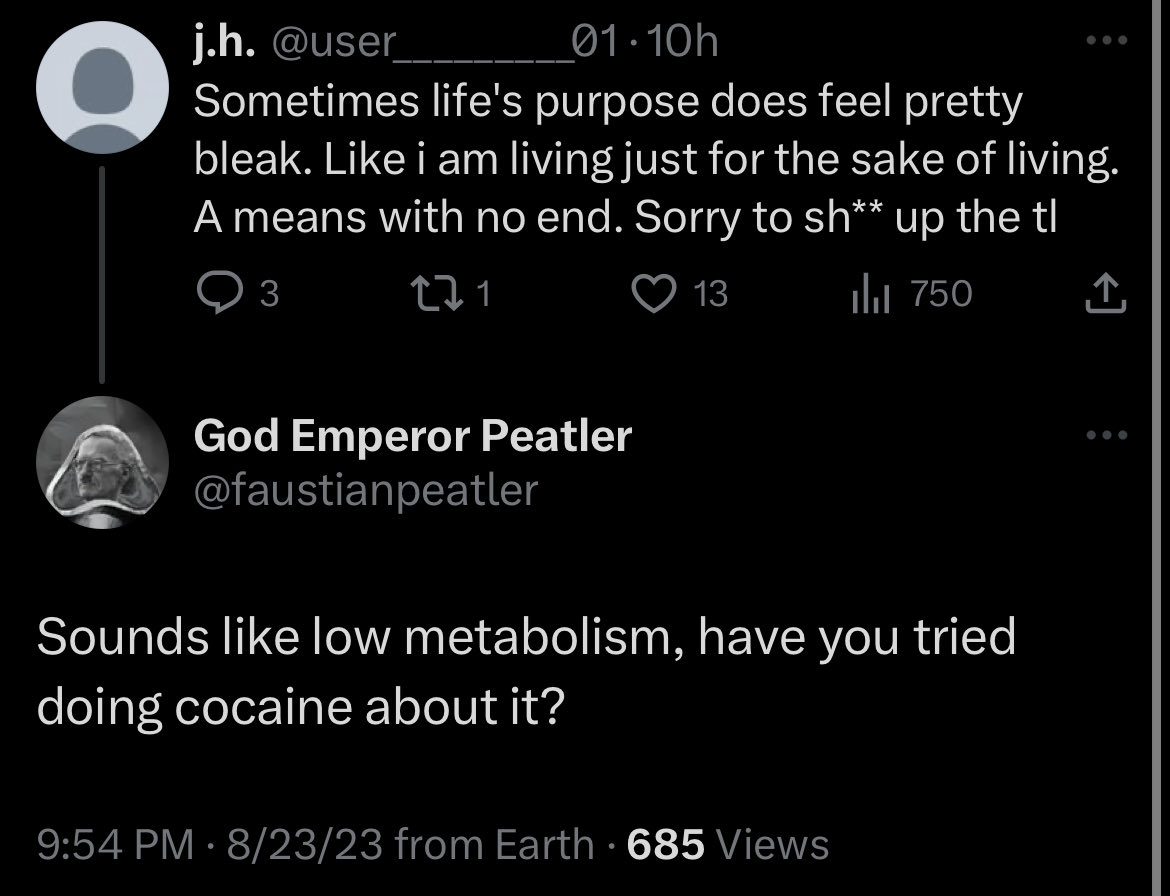Visit the @faustianpeatler handle
Image resolution: width=1170 pixels, height=896 pixels.
(366, 489)
